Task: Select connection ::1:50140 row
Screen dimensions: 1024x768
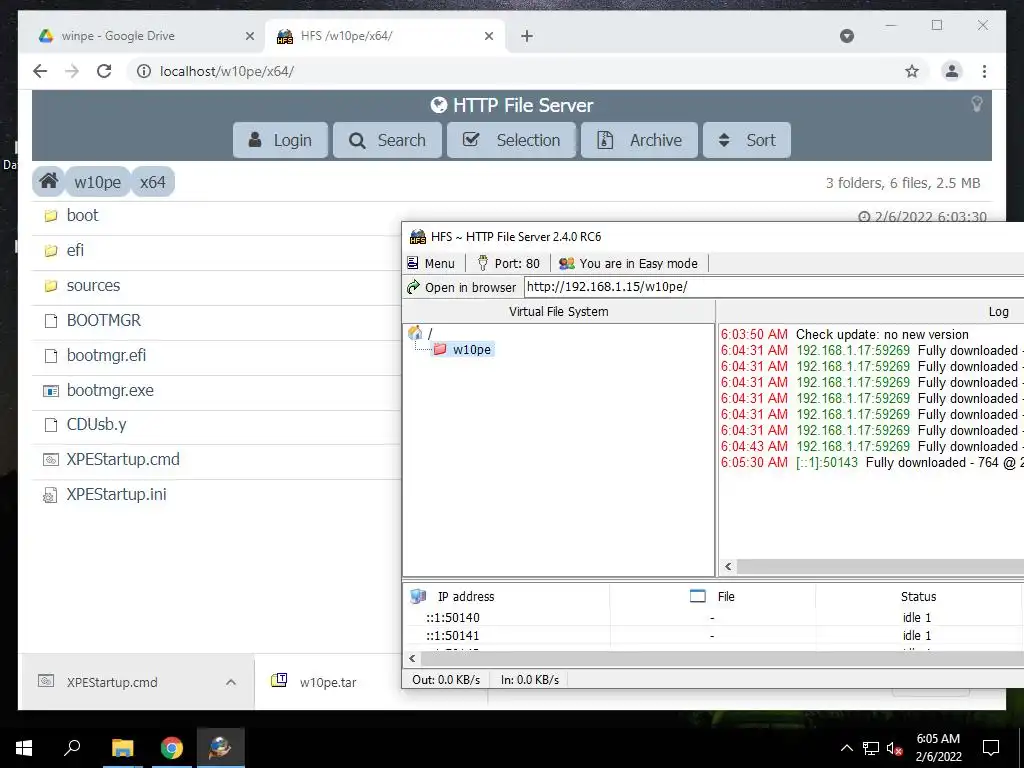Action: 712,617
